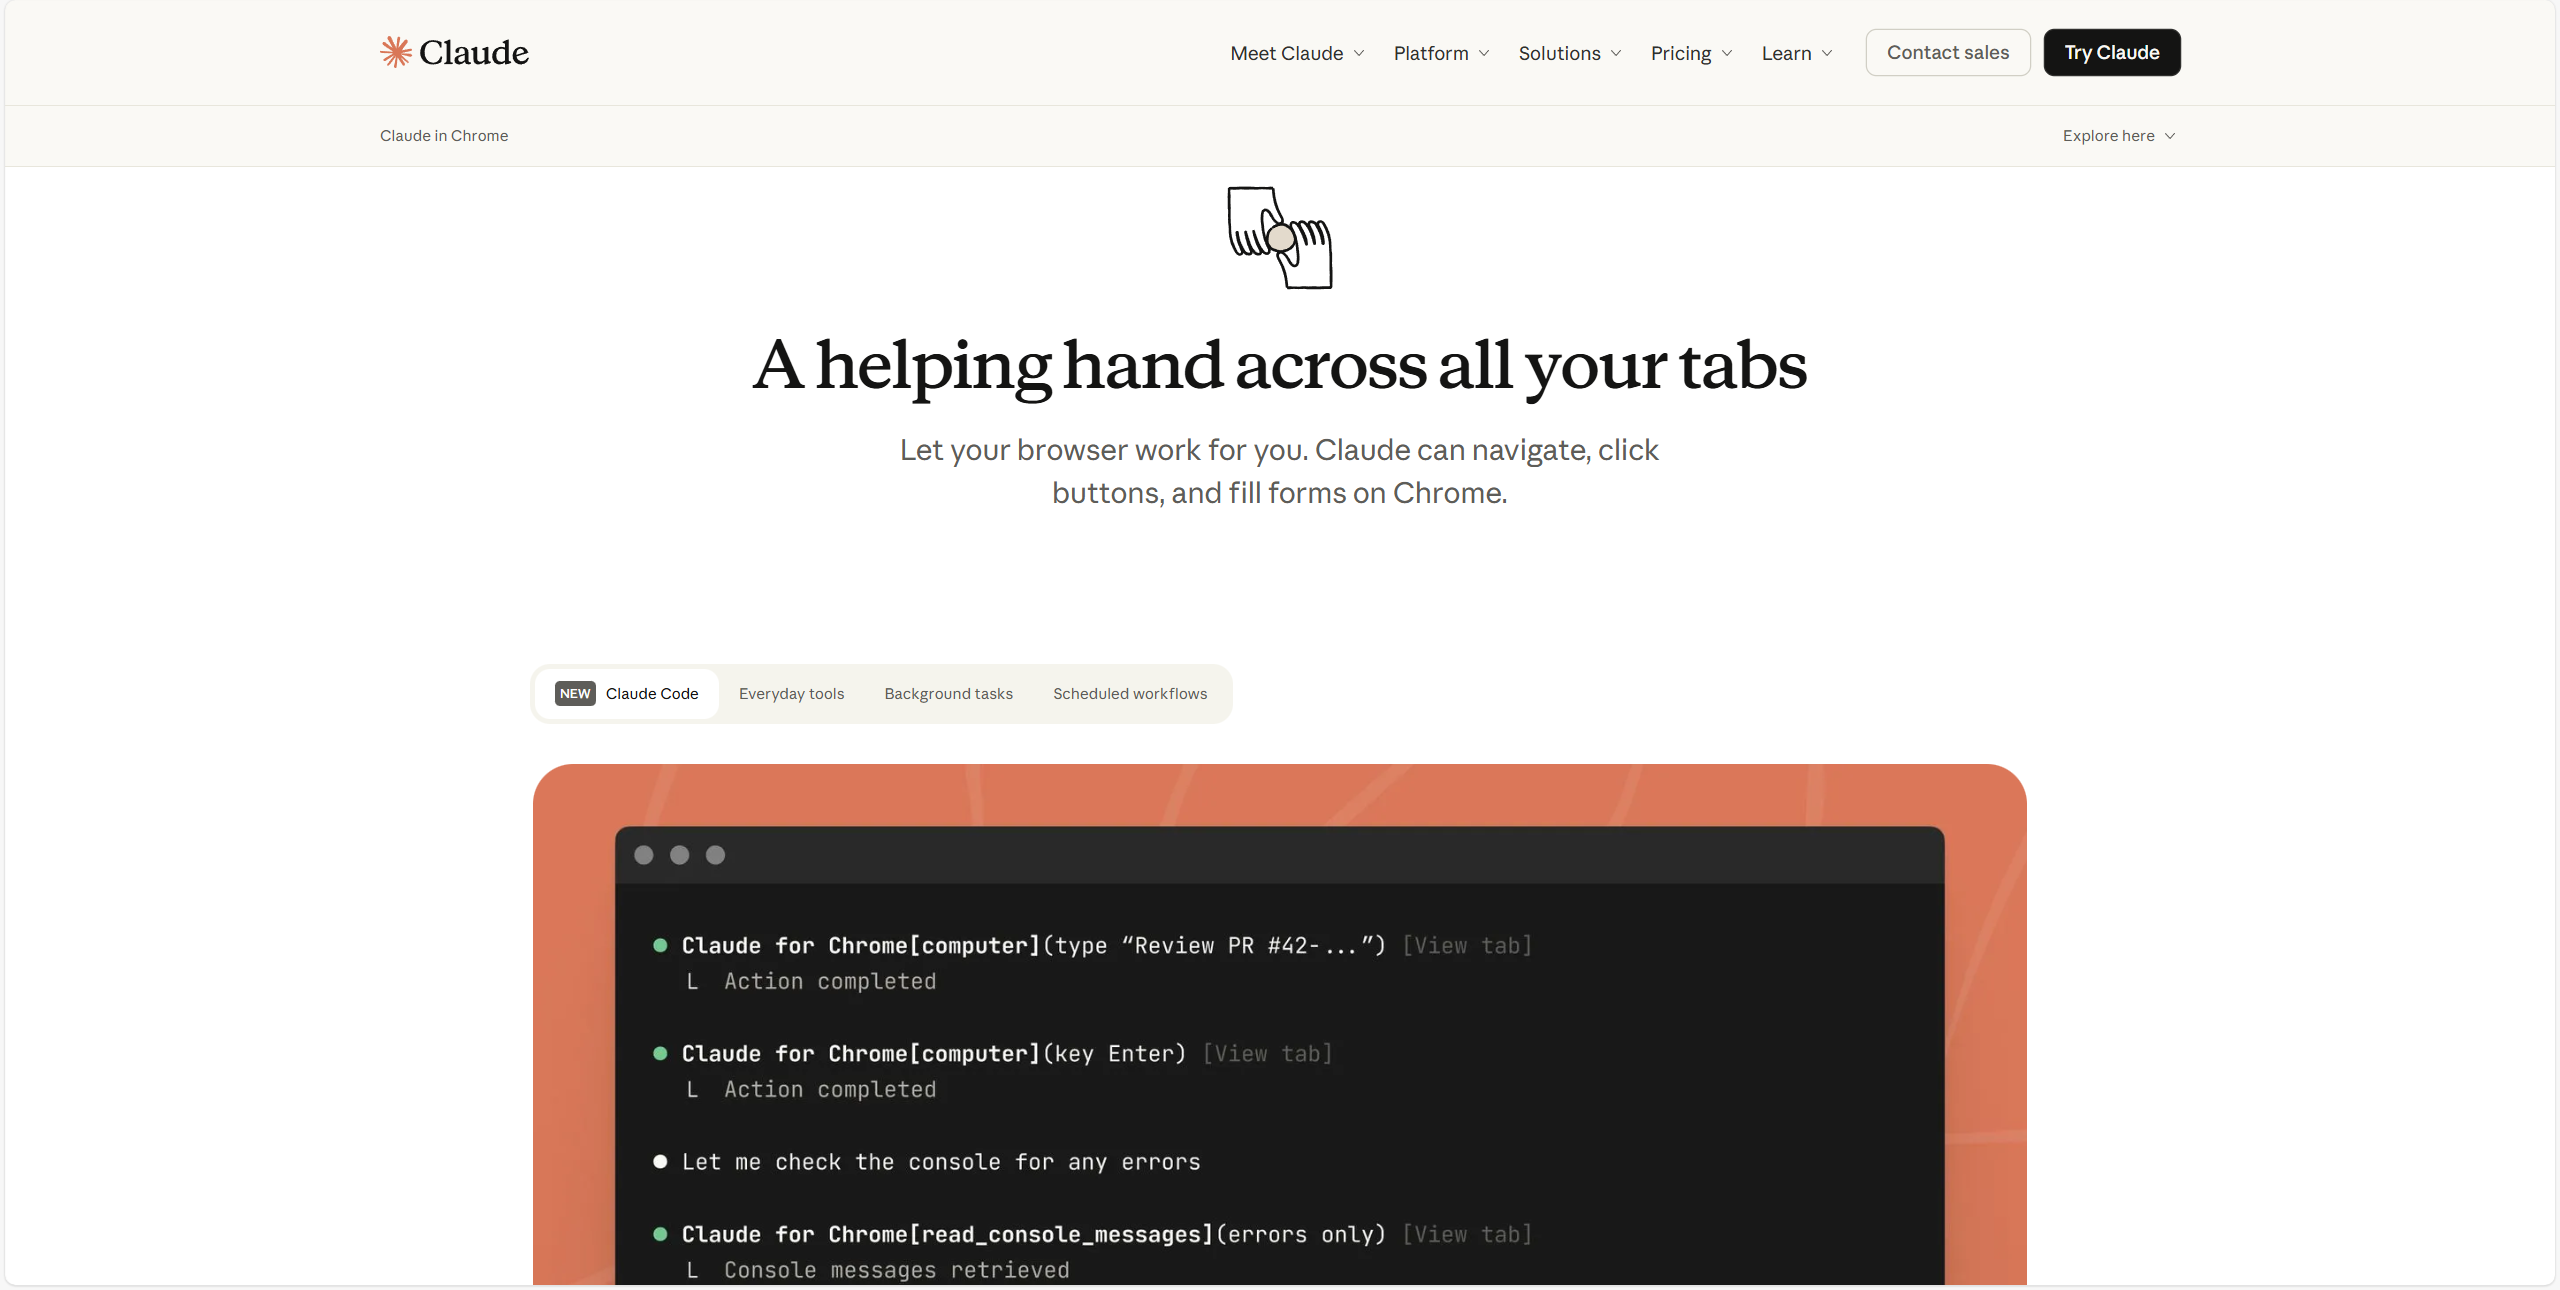The image size is (2560, 1290).
Task: Switch to the Background tasks tab
Action: click(948, 693)
